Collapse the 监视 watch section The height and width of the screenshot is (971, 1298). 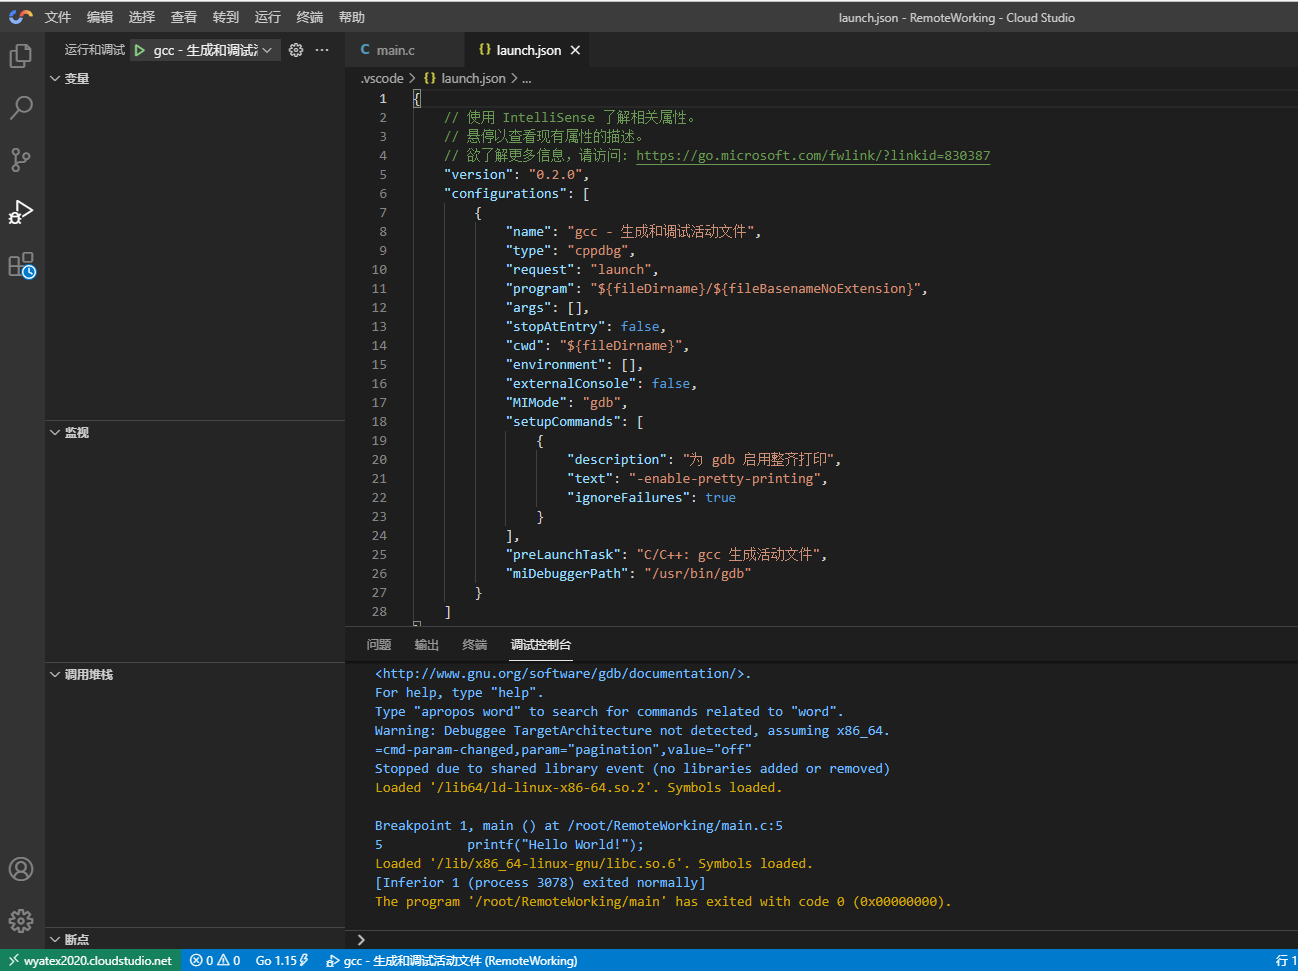[x=76, y=432]
